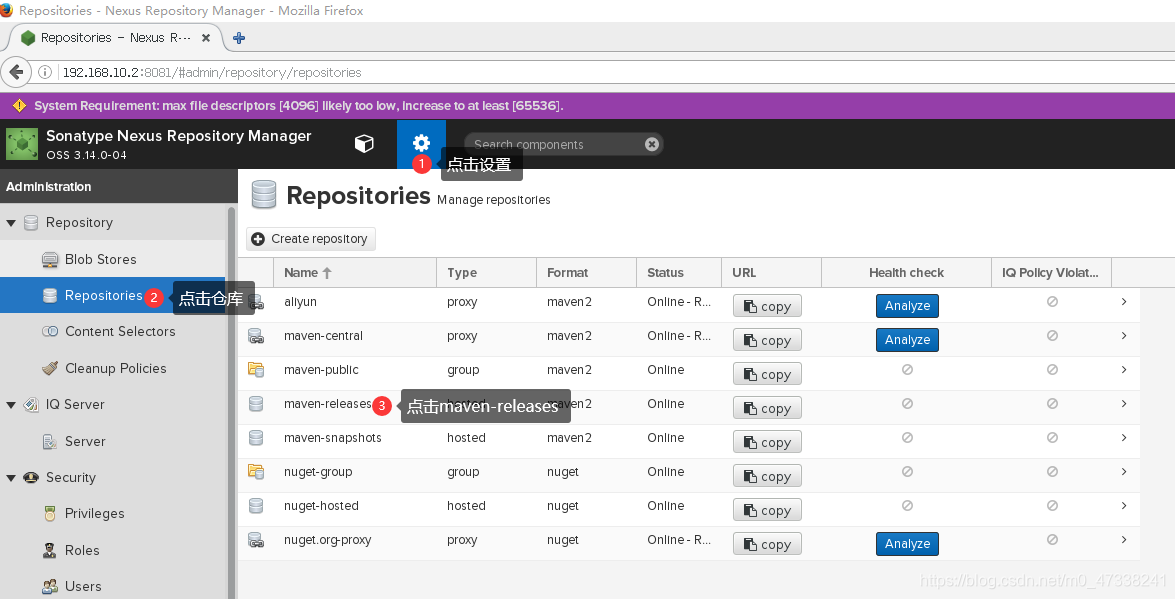Copy URL of aliyun repository

(x=767, y=306)
